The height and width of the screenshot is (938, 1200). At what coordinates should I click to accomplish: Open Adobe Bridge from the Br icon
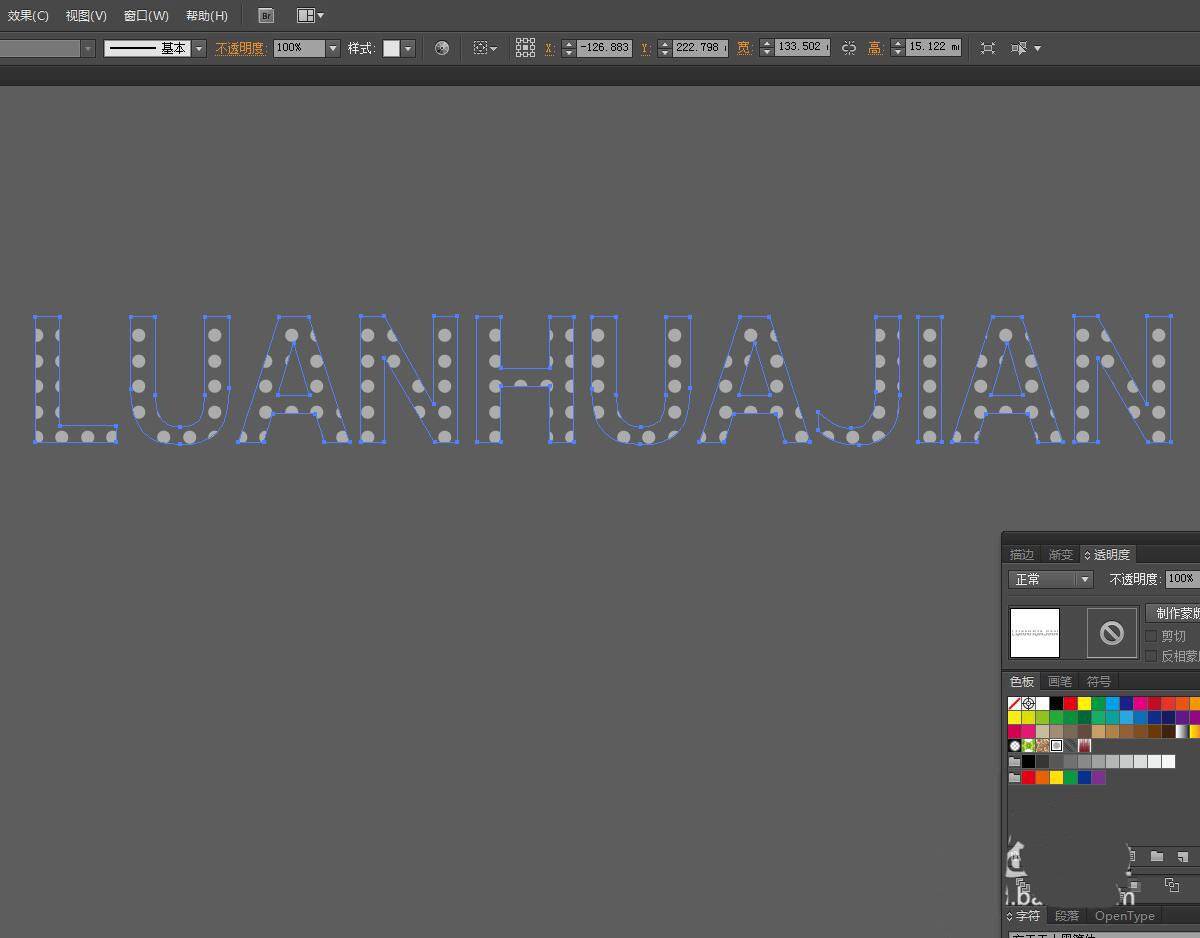coord(266,16)
